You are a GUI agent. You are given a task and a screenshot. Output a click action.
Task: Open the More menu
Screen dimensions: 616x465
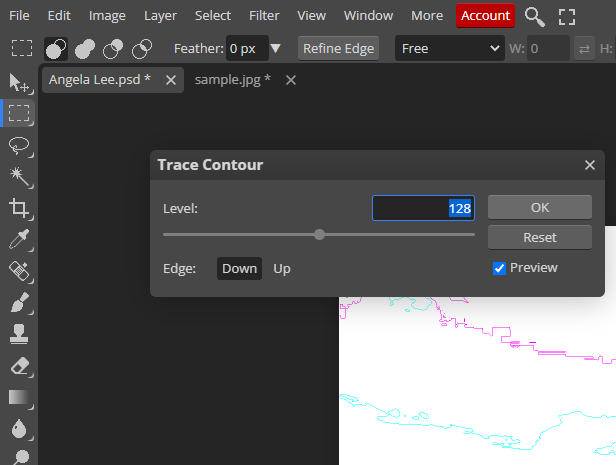(x=426, y=16)
